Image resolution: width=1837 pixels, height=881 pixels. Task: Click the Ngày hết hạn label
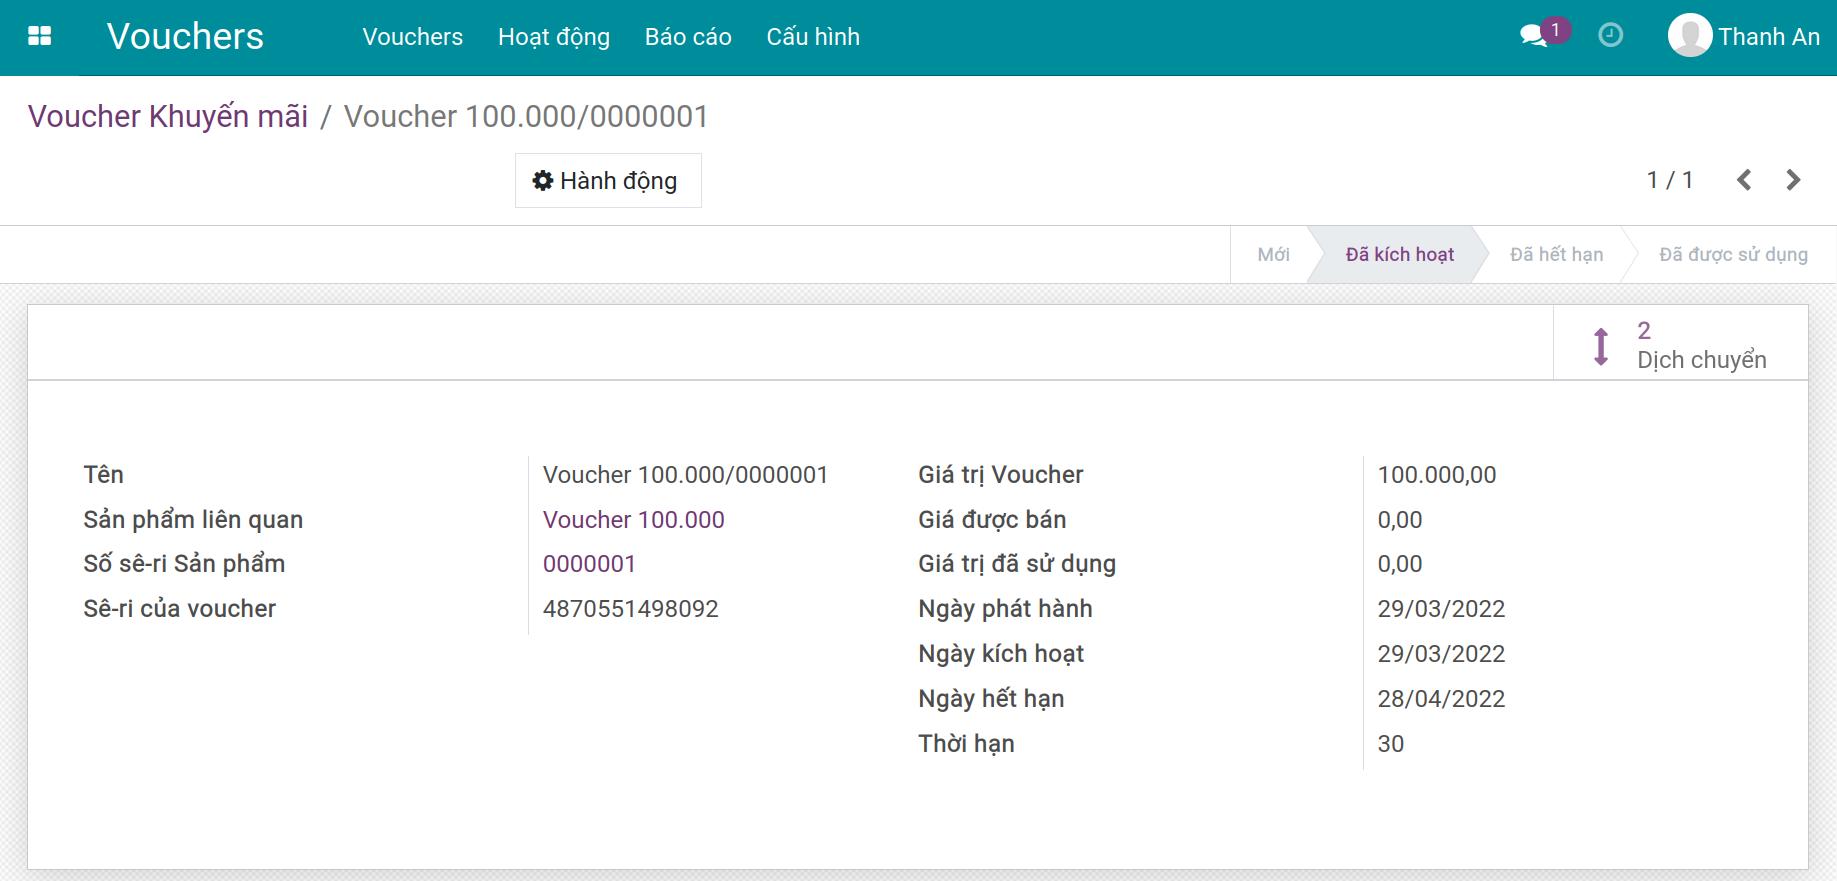coord(991,699)
